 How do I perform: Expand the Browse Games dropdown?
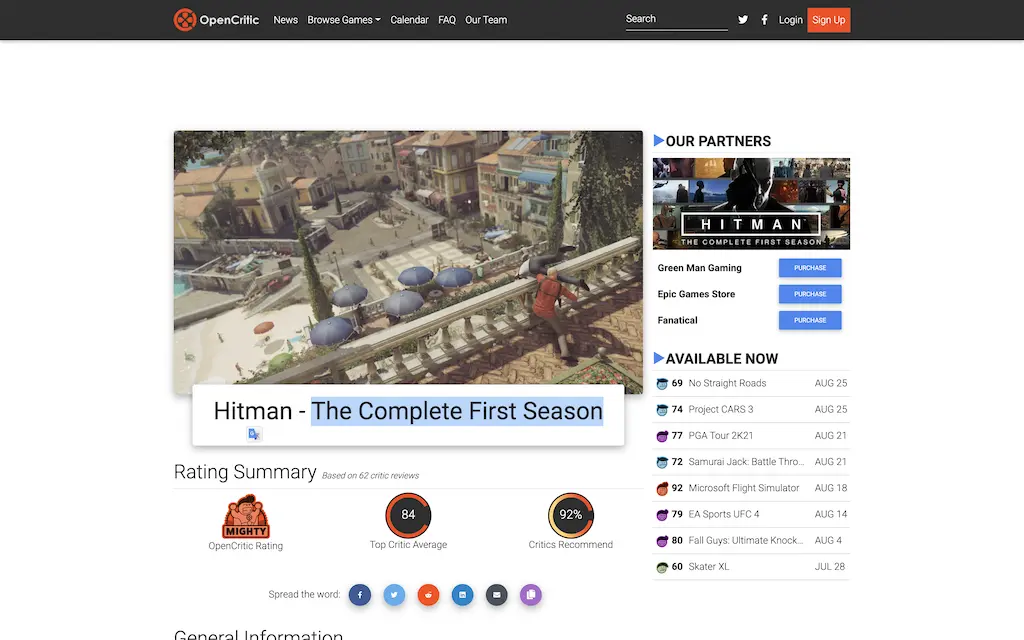pyautogui.click(x=344, y=20)
